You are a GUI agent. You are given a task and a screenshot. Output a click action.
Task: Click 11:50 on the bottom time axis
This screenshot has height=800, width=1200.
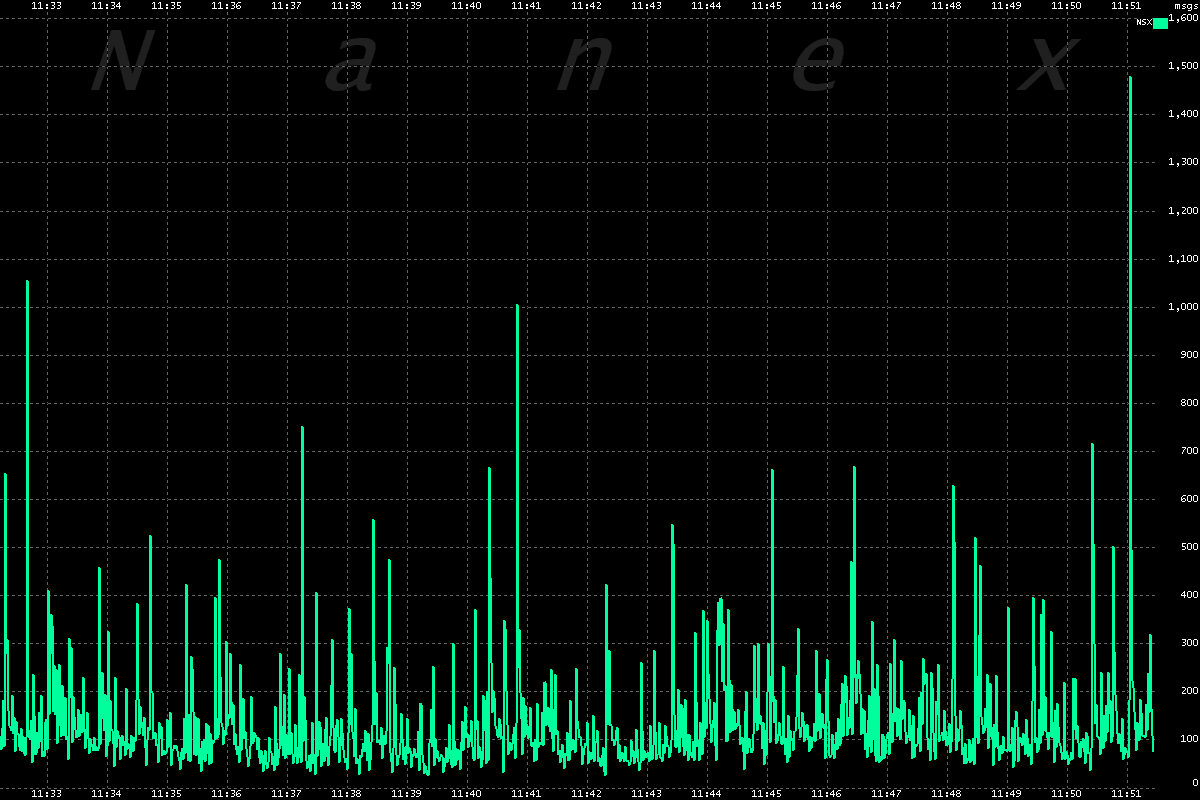coord(1066,793)
